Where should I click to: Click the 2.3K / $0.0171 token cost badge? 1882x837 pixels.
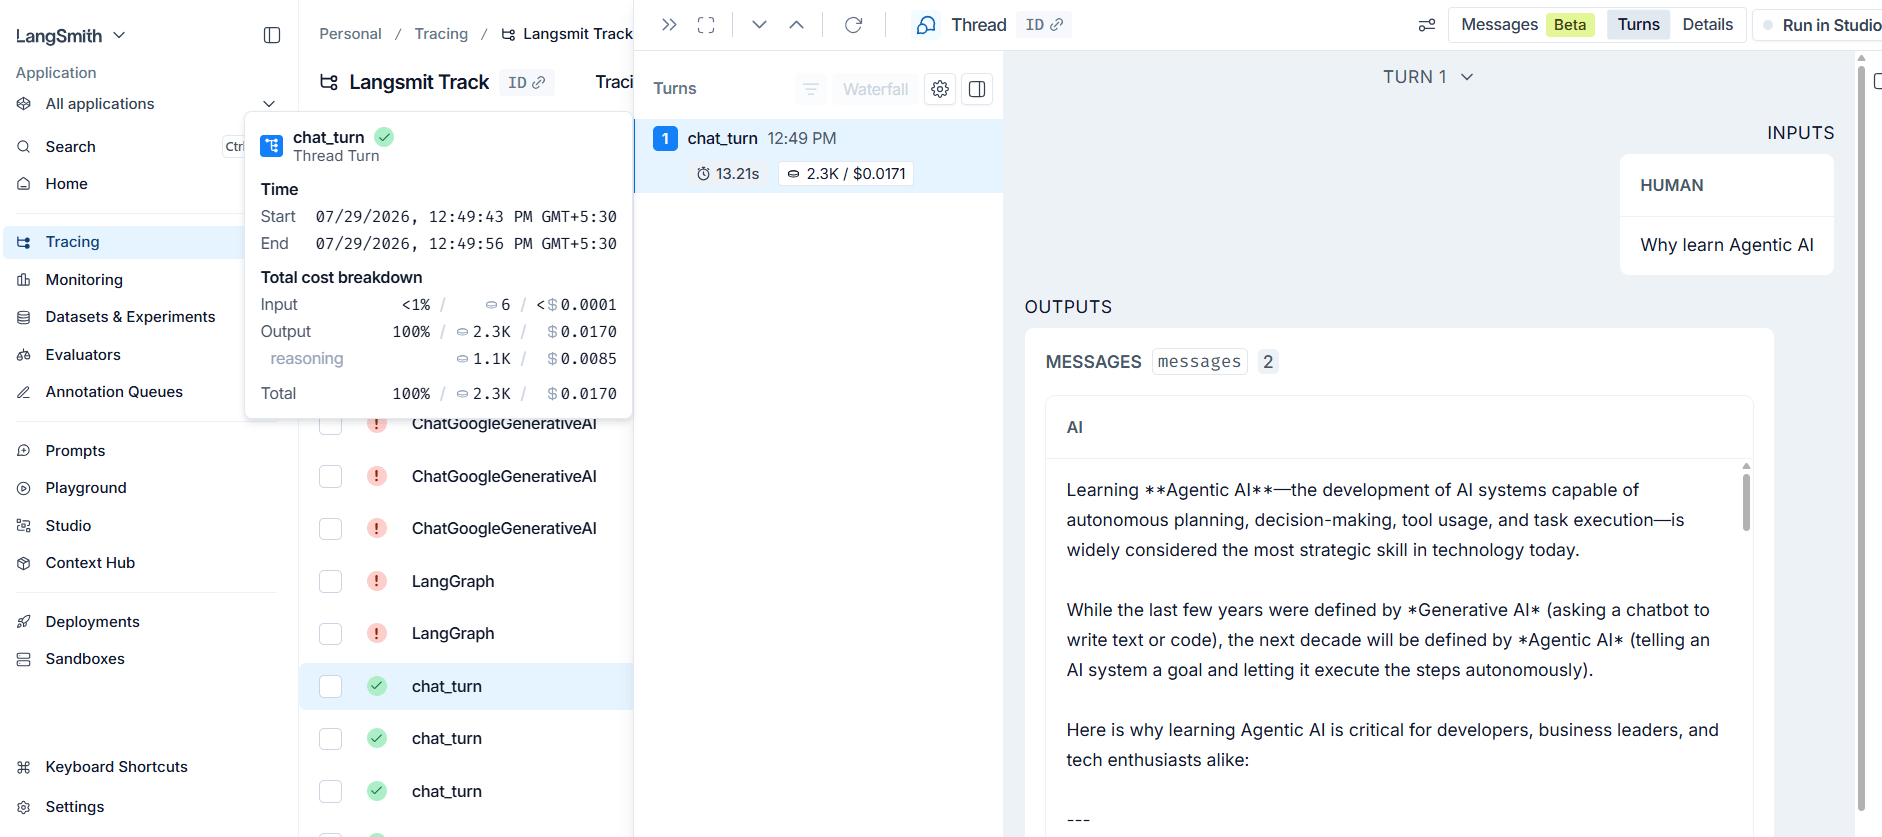(x=845, y=174)
